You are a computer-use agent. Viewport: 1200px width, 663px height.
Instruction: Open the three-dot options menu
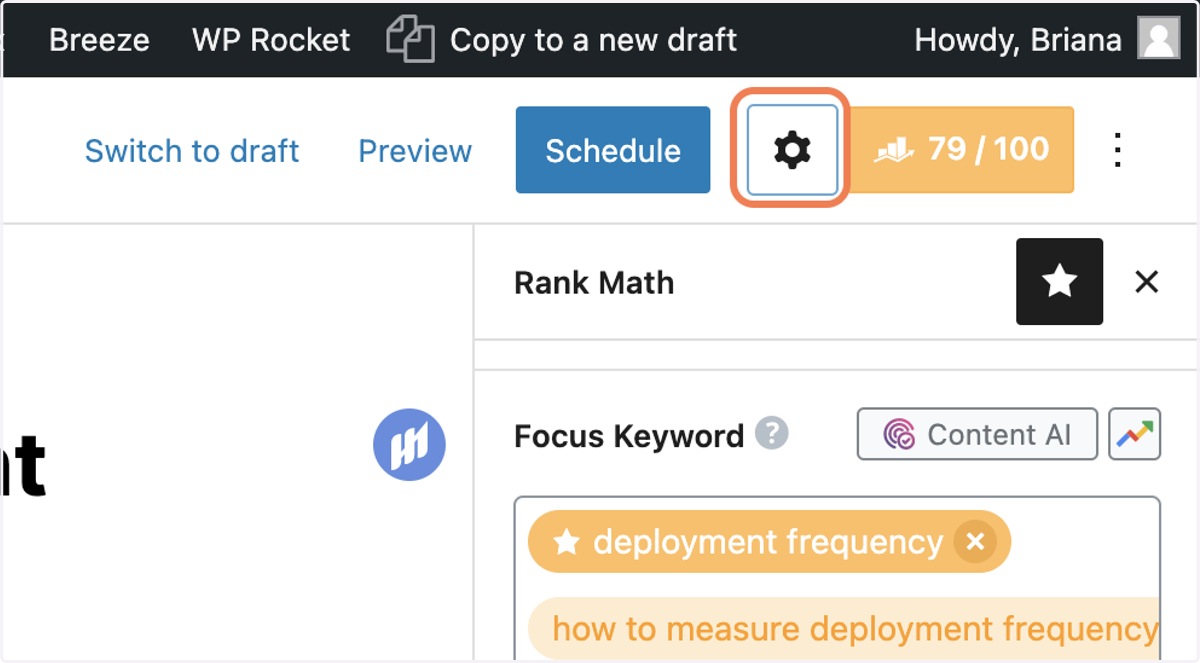pos(1118,150)
